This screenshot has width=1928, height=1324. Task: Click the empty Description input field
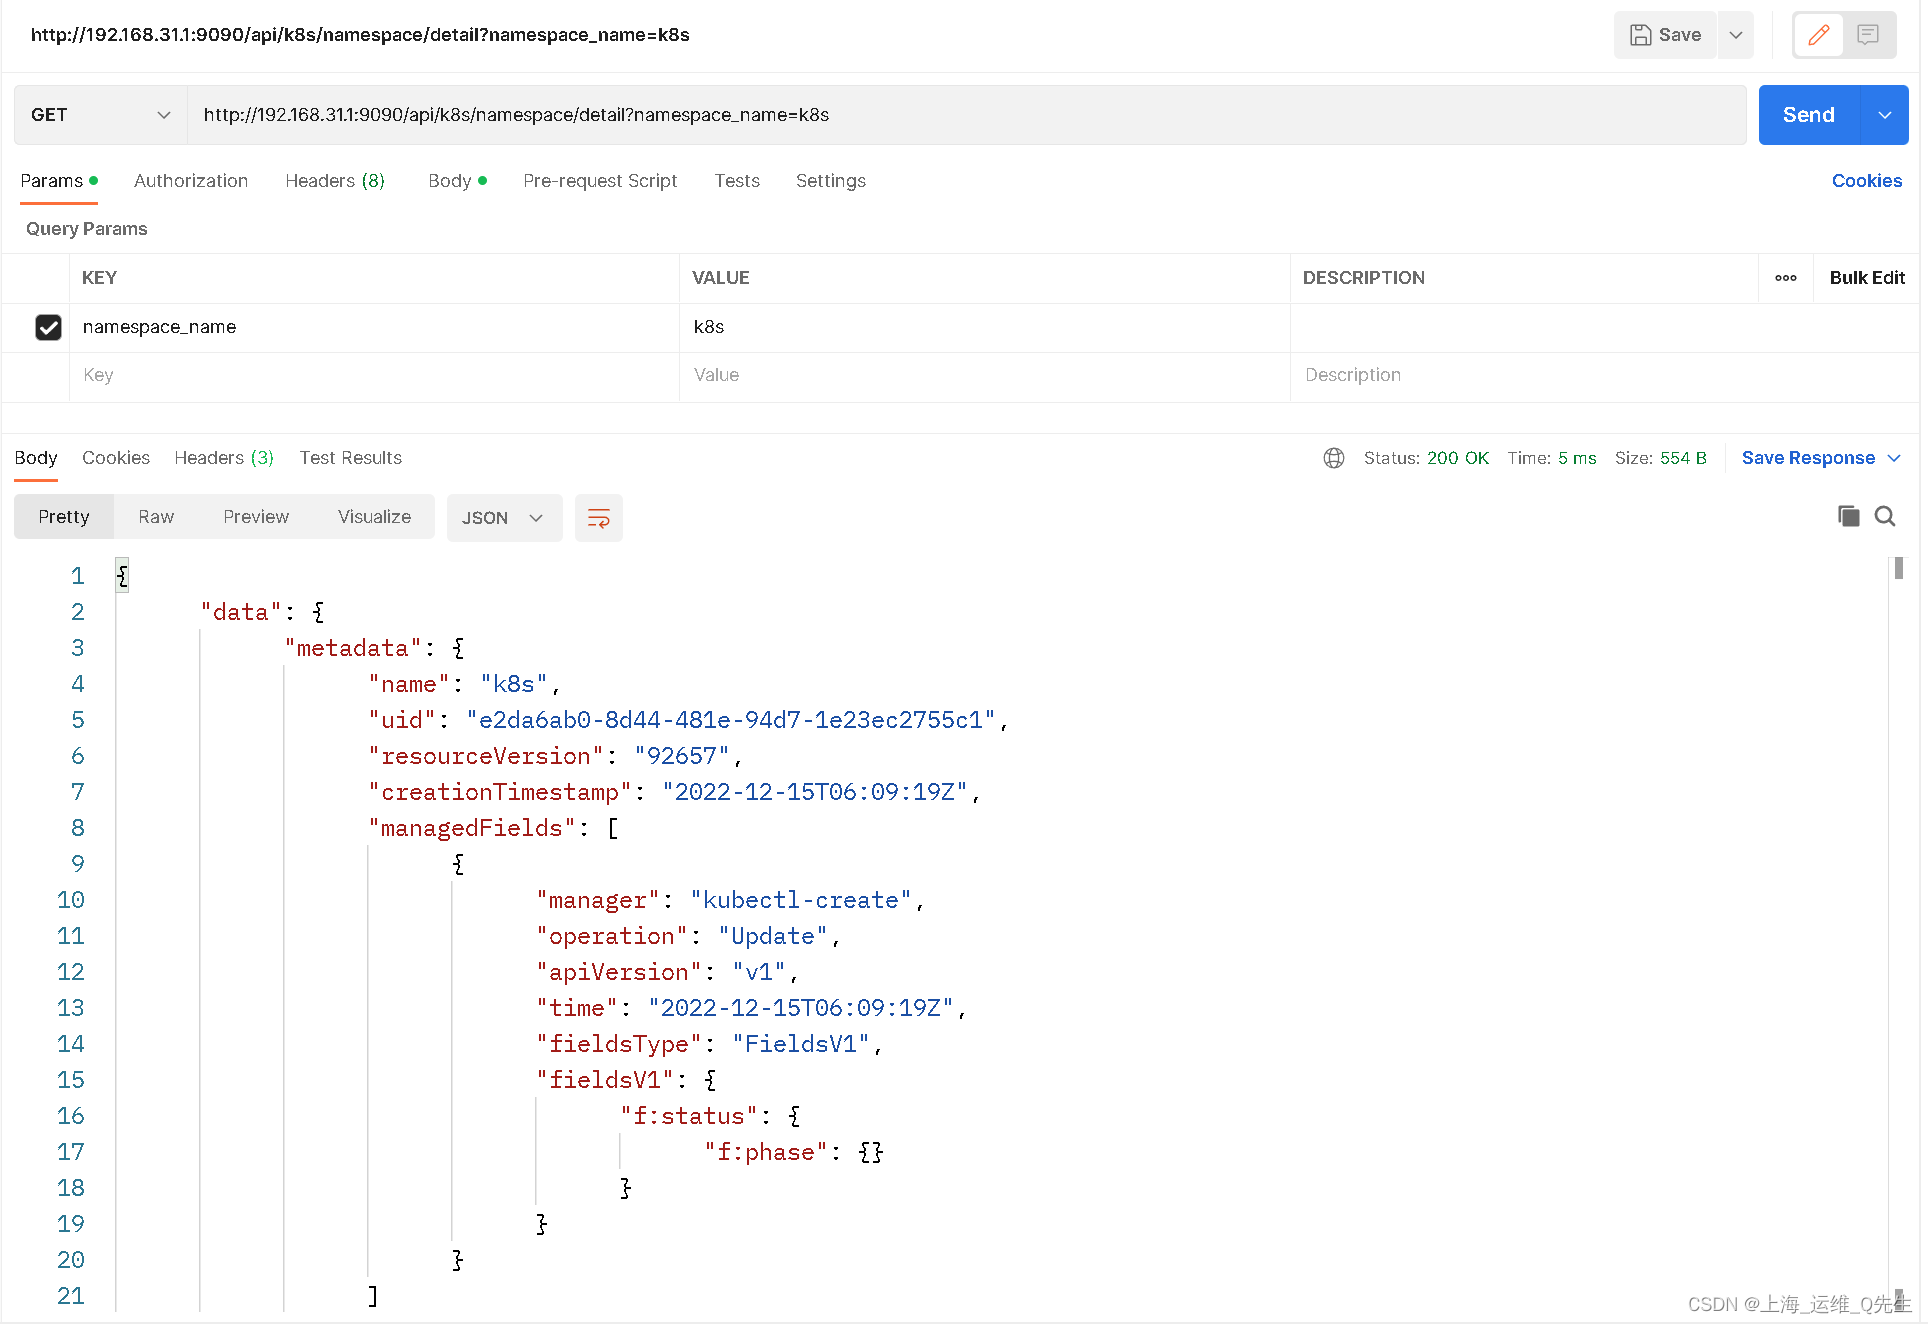point(1604,375)
